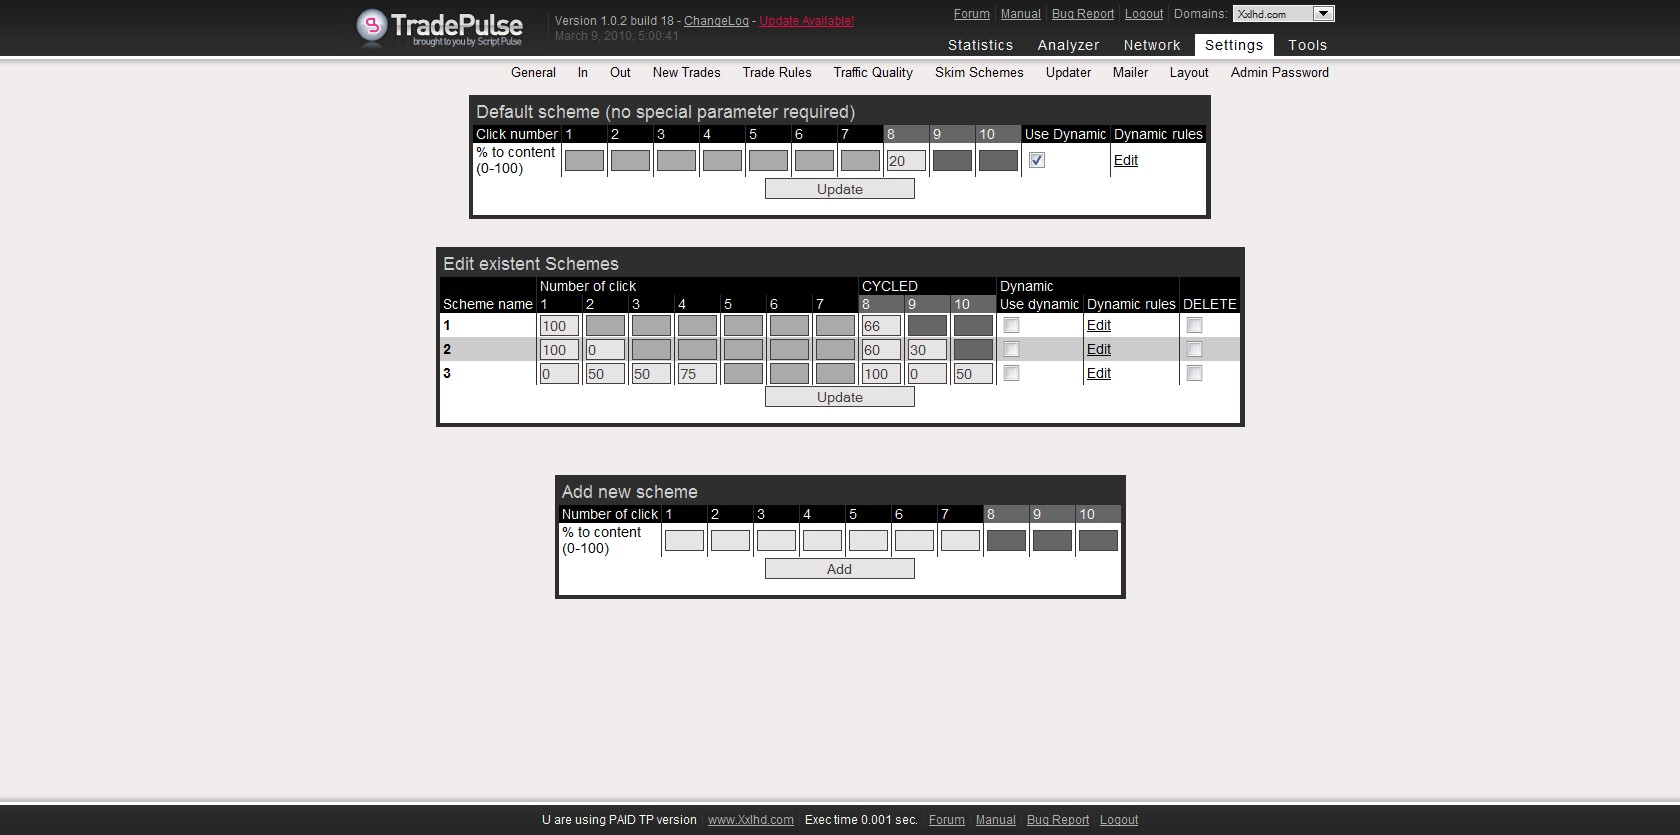
Task: Click first click field in Add new scheme
Action: coord(684,541)
